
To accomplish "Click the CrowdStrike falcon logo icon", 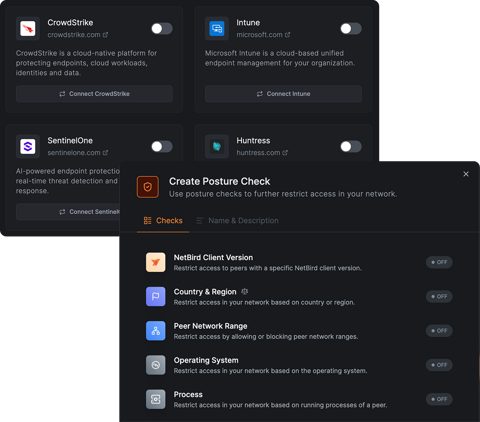I will click(28, 29).
